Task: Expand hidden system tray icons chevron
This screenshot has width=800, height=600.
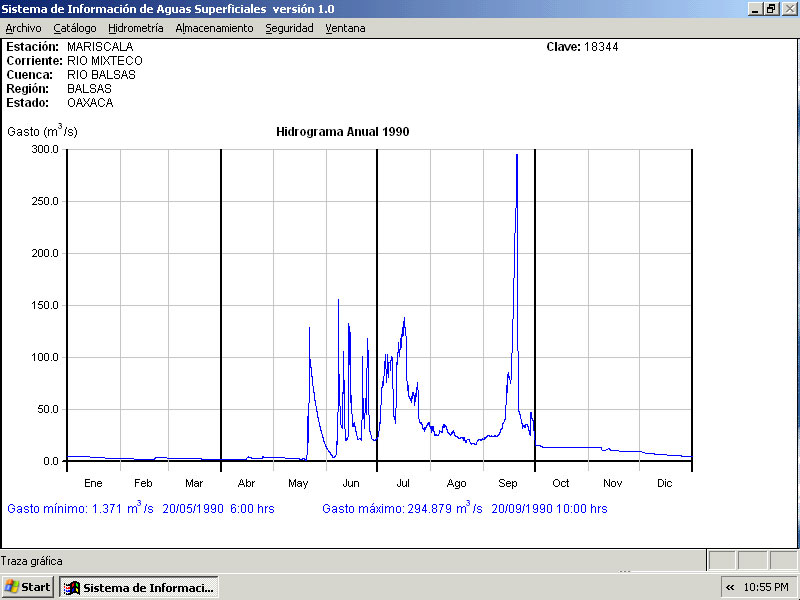Action: pyautogui.click(x=730, y=587)
